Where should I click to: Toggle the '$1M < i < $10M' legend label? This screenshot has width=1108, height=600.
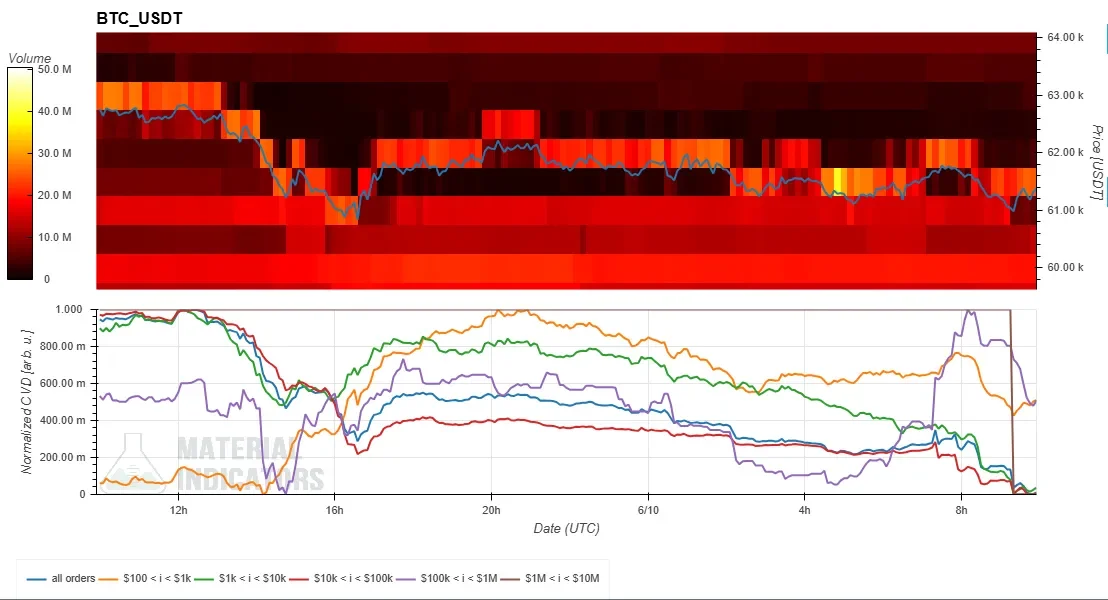[562, 578]
